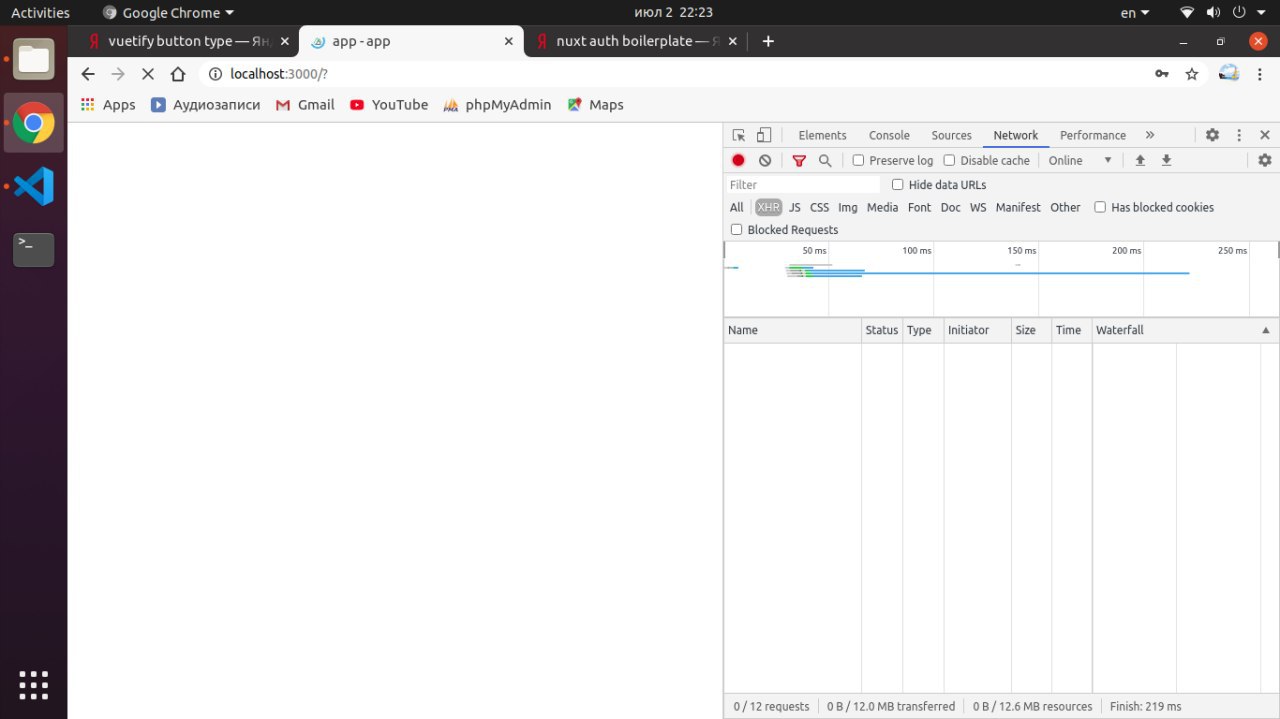The height and width of the screenshot is (719, 1280).
Task: Bookmark this page with the star
Action: click(1192, 74)
